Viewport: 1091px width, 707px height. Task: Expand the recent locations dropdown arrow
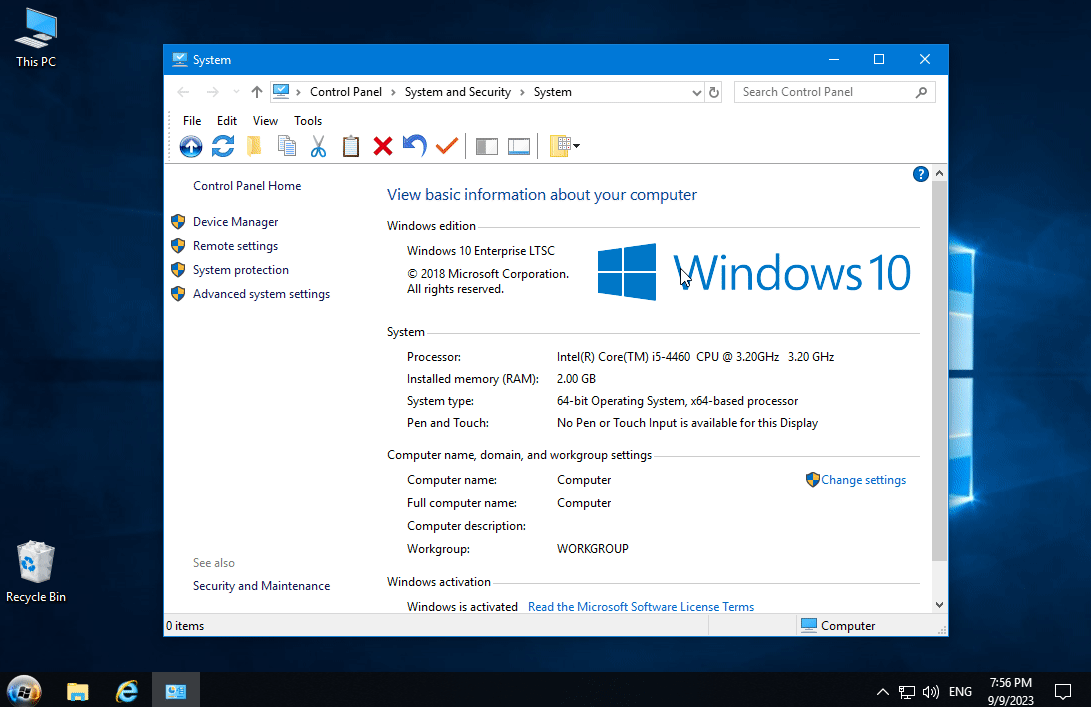pyautogui.click(x=237, y=92)
